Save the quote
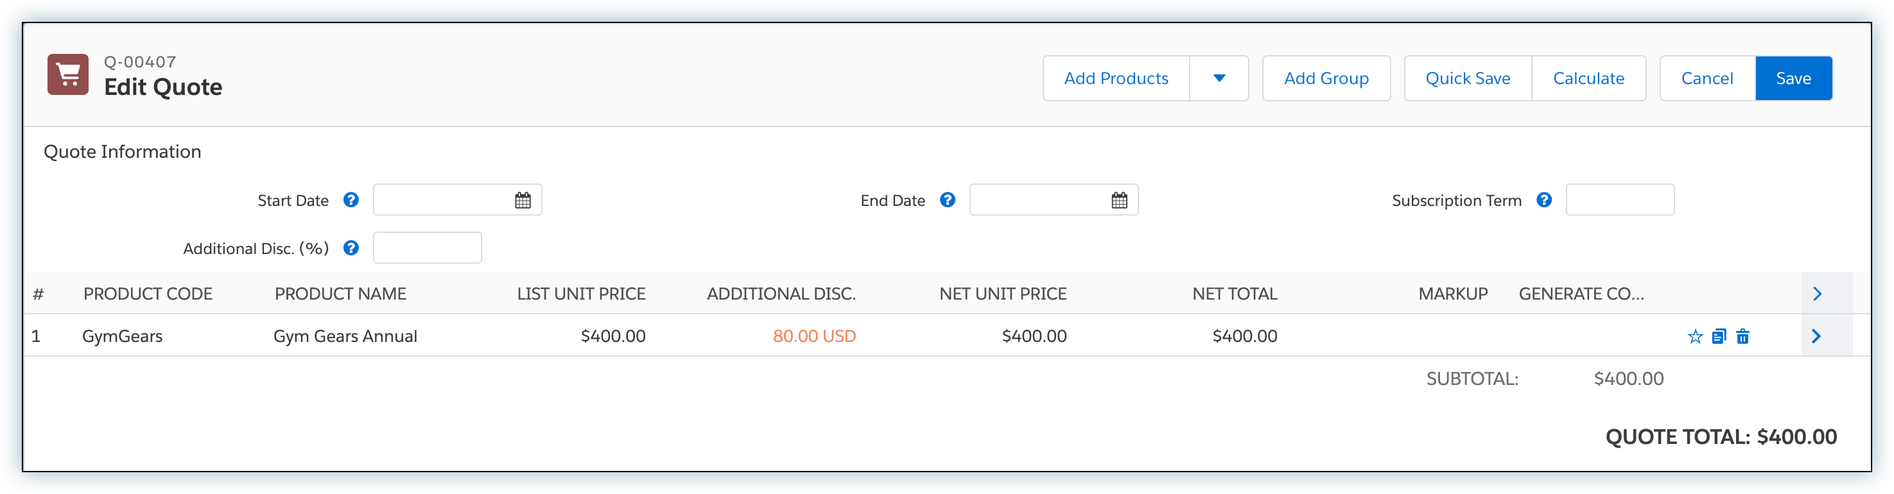 1793,78
